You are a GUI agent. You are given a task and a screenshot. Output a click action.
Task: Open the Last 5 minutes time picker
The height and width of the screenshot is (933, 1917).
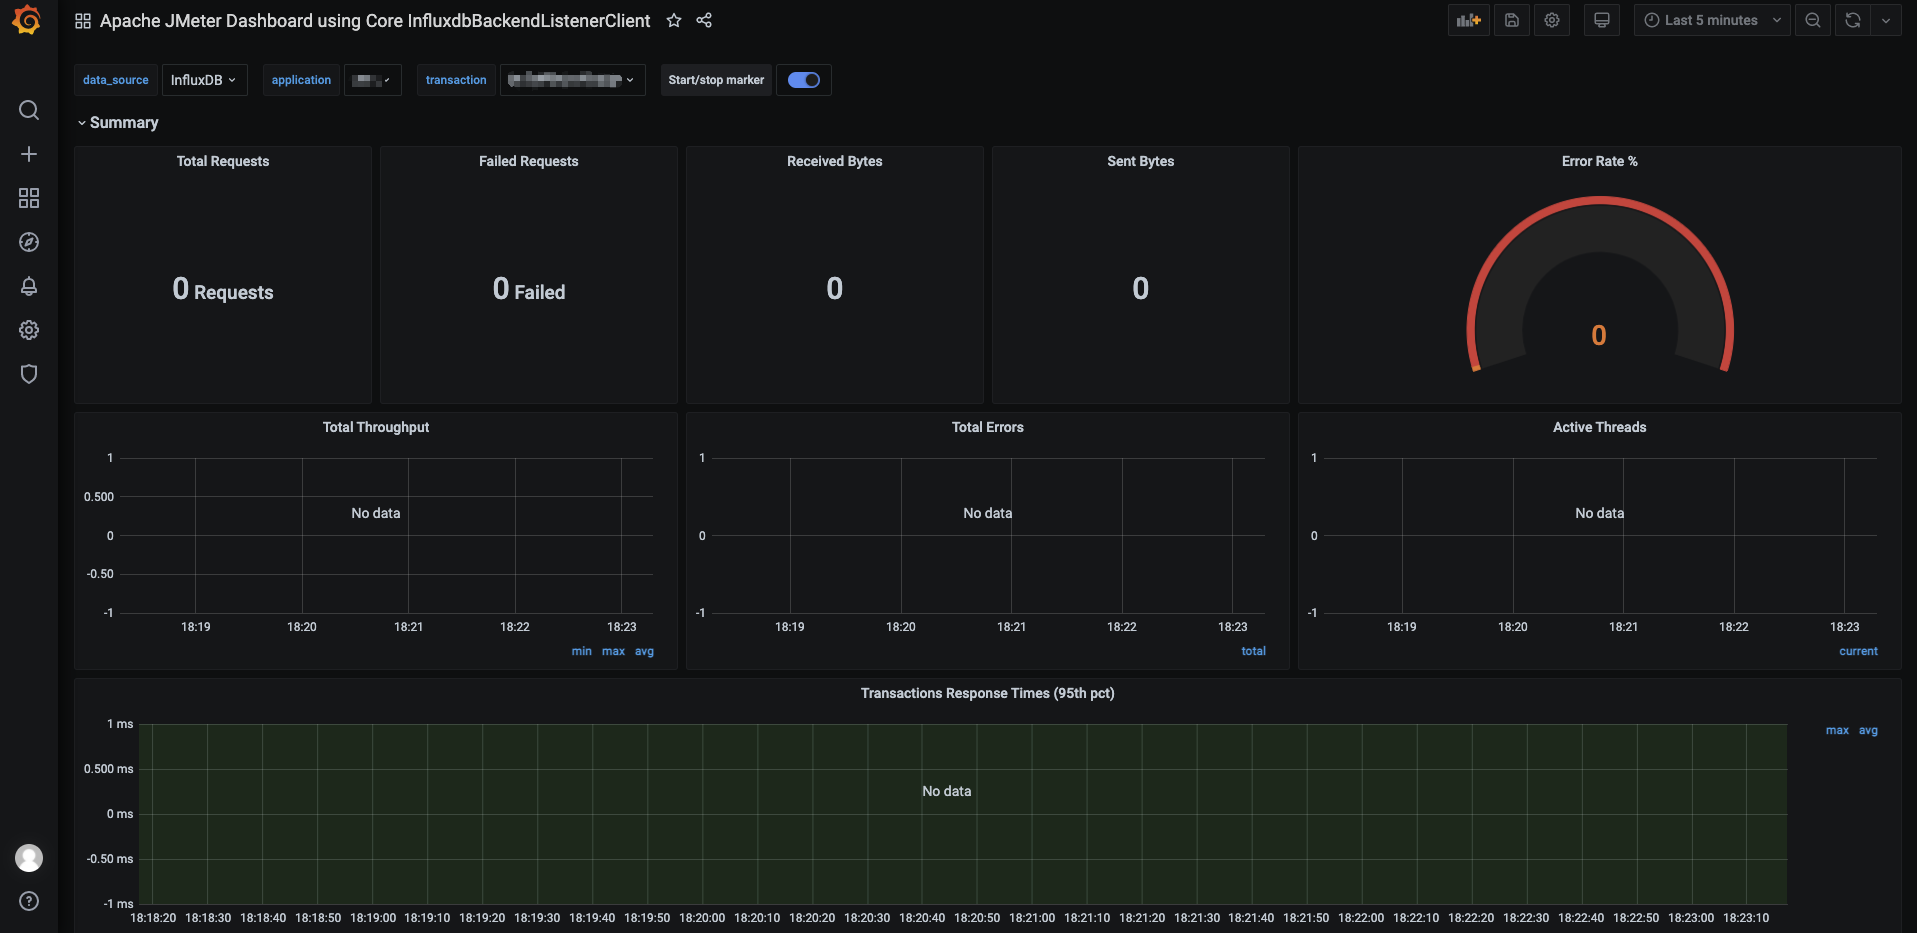click(1712, 20)
